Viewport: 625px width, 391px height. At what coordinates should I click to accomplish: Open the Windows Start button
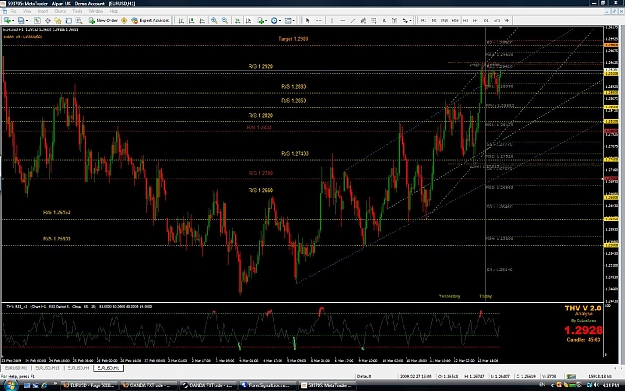point(10,385)
